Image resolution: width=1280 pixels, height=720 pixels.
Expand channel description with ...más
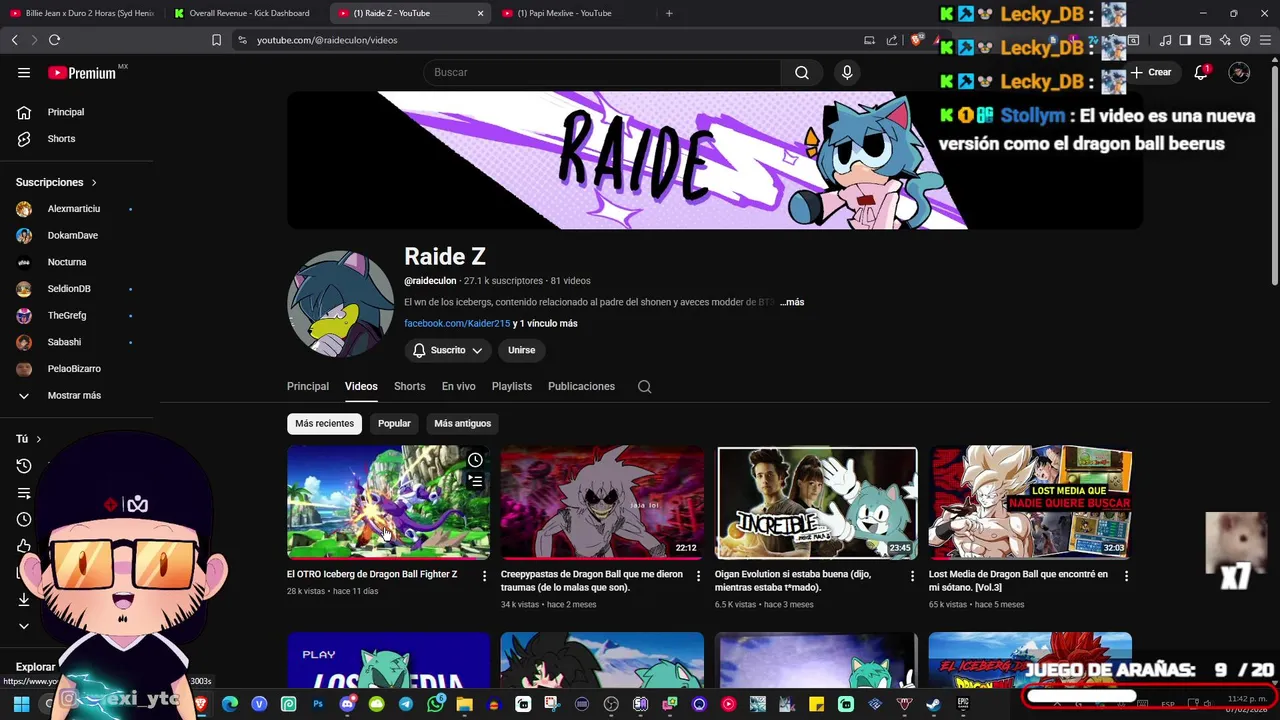click(x=792, y=302)
